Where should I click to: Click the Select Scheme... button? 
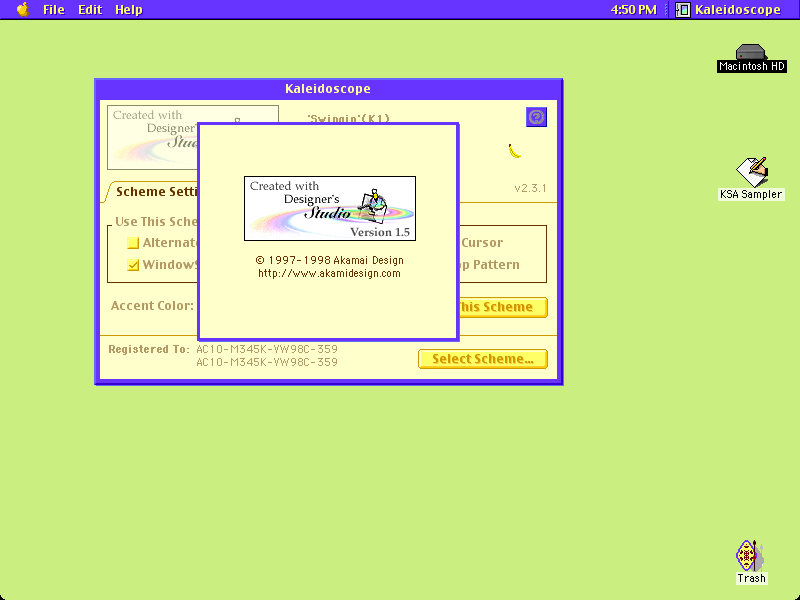[483, 359]
